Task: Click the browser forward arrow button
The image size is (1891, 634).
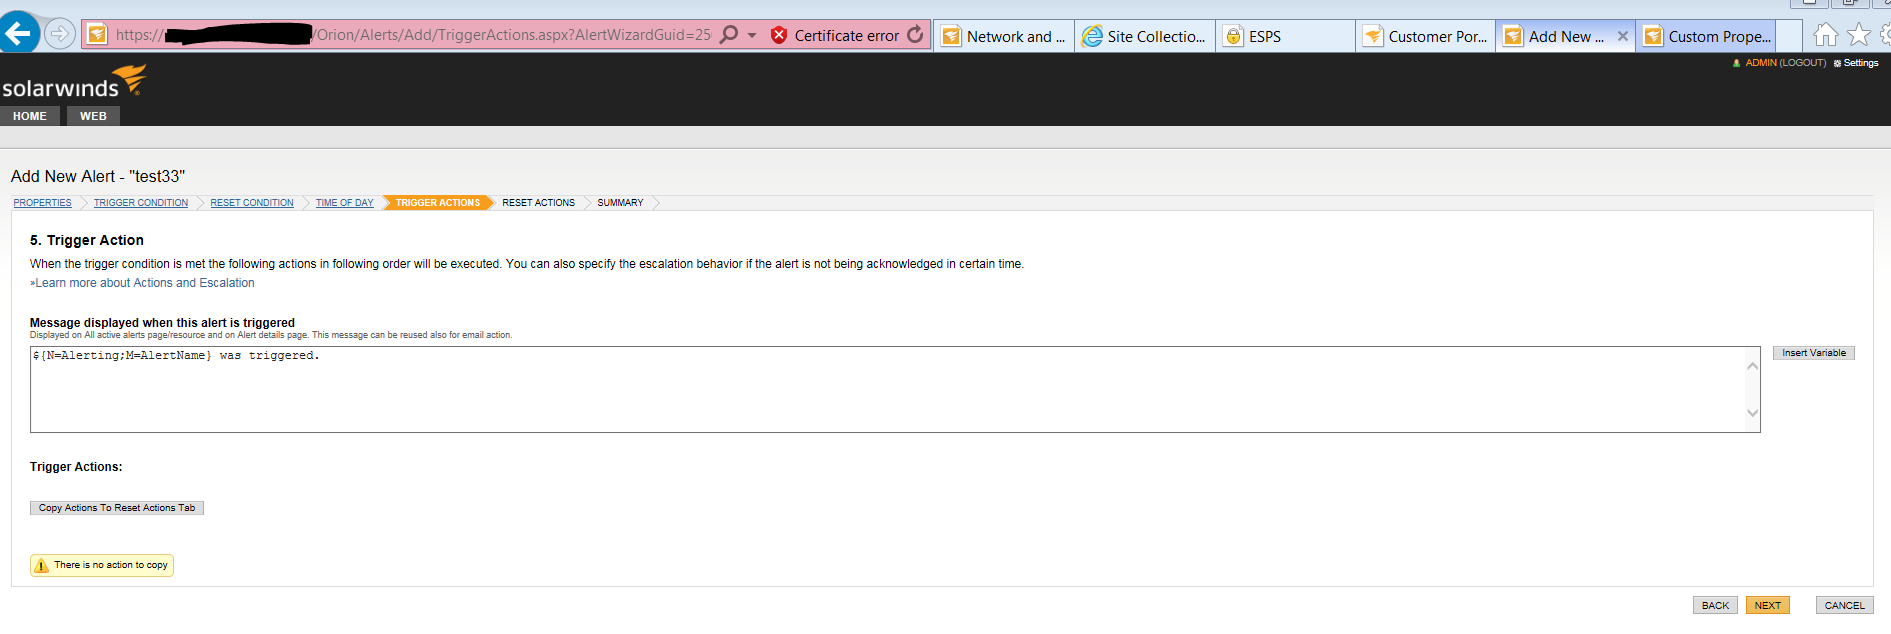Action: pyautogui.click(x=60, y=34)
